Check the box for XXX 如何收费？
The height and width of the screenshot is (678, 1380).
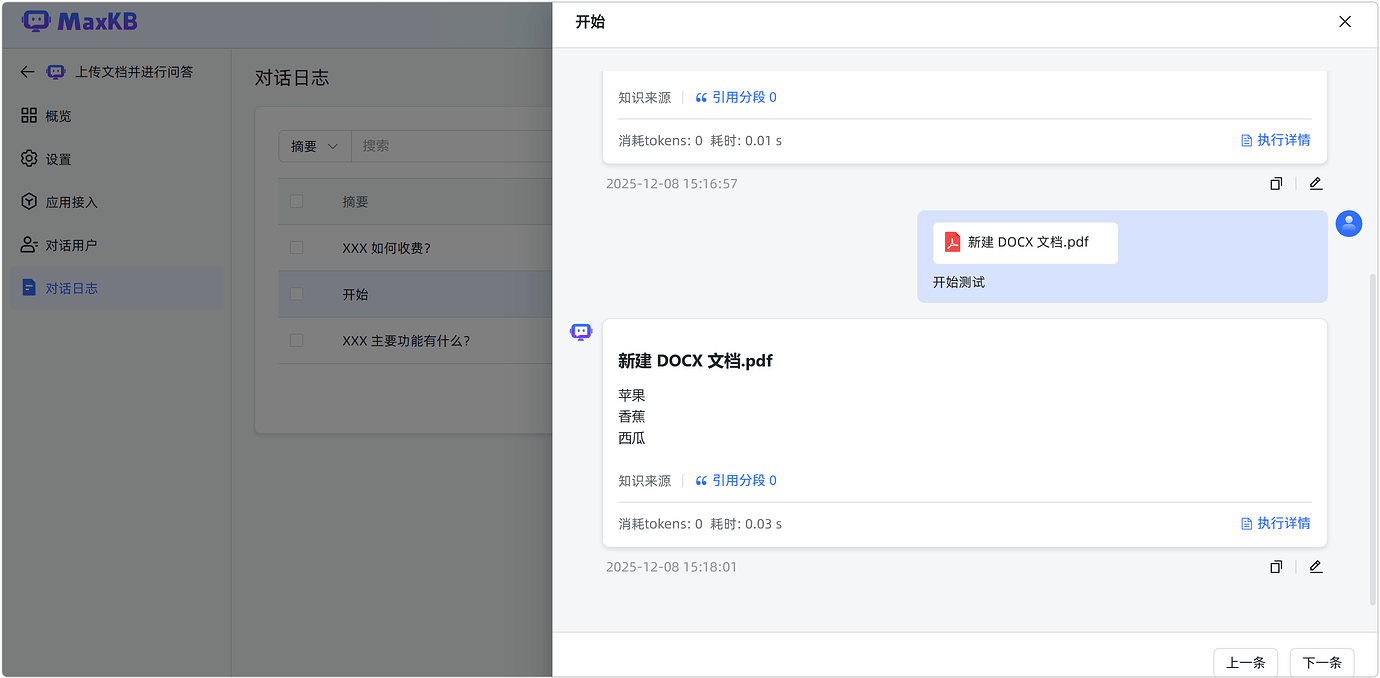[296, 247]
